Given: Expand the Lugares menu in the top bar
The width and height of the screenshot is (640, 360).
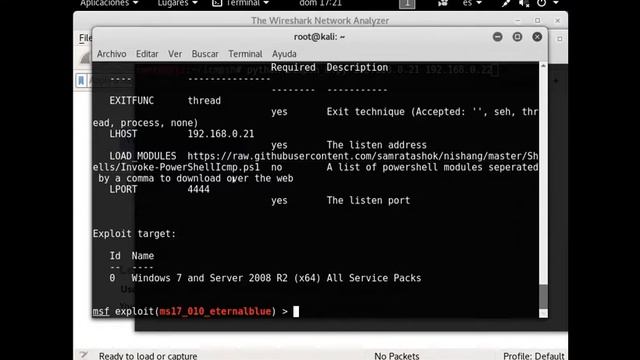Looking at the screenshot, I should pos(177,3).
